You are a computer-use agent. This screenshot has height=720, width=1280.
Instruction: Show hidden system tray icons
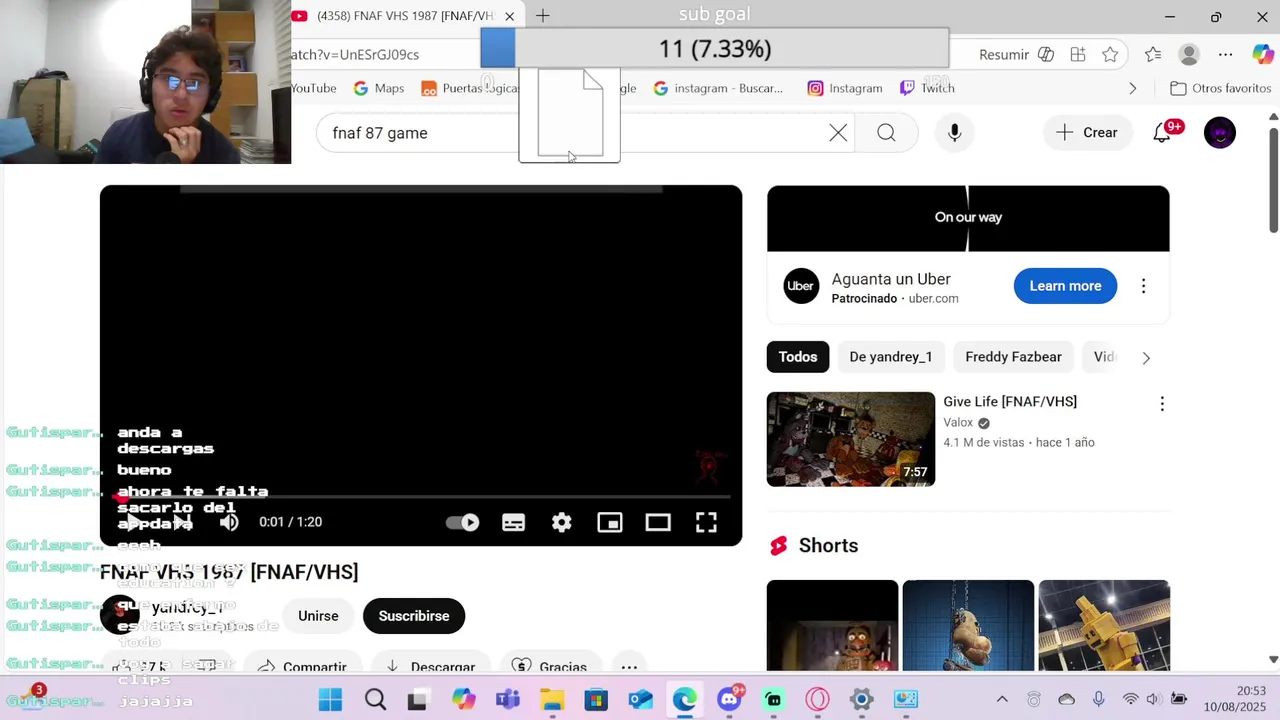(1002, 699)
